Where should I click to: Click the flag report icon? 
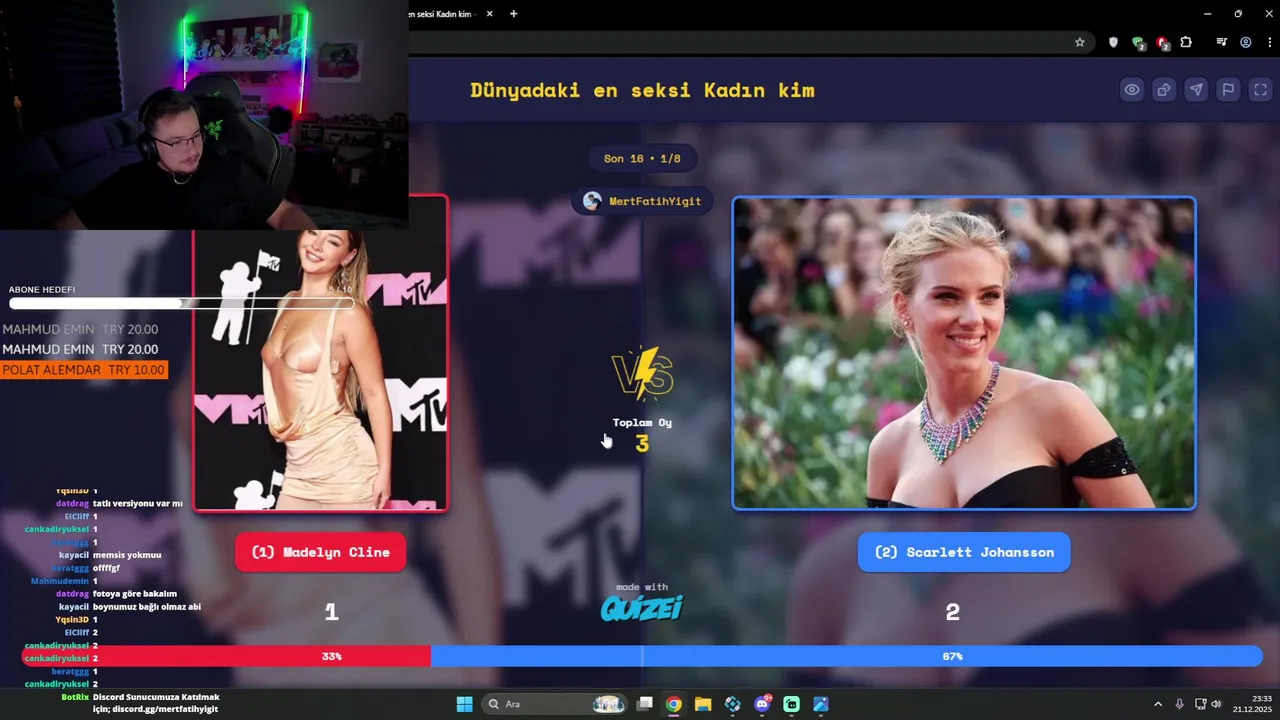point(1228,90)
